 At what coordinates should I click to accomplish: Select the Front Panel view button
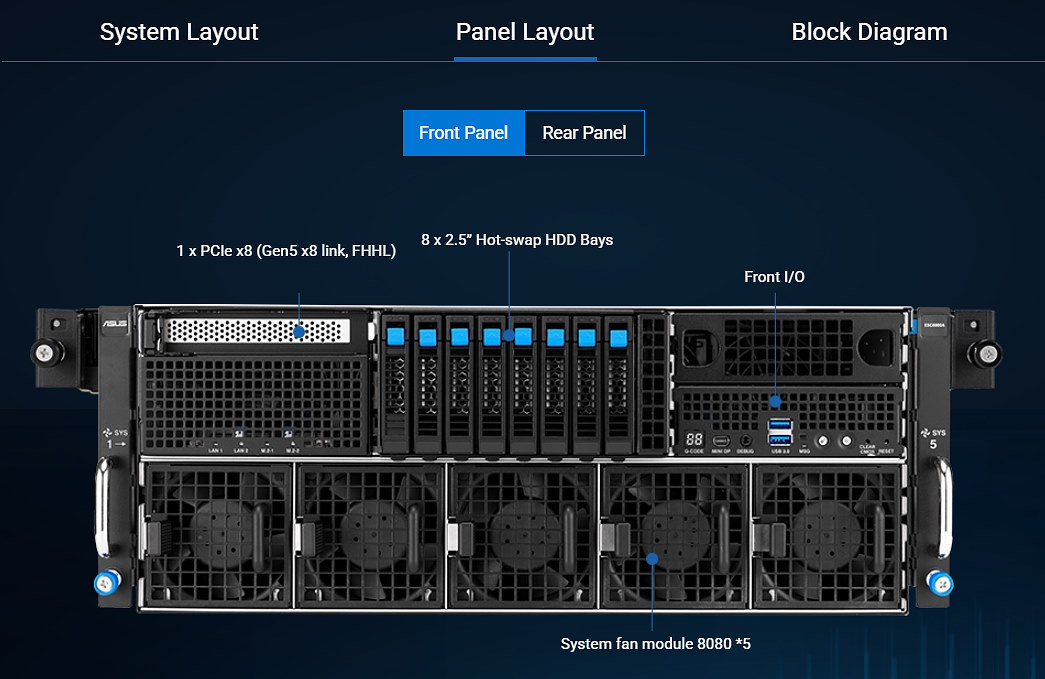[463, 133]
